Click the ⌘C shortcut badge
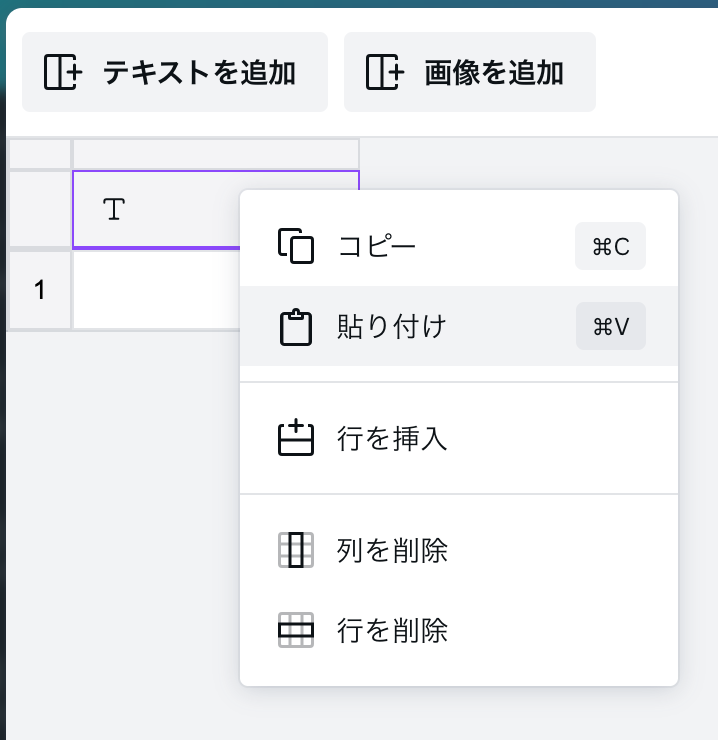 click(x=610, y=247)
